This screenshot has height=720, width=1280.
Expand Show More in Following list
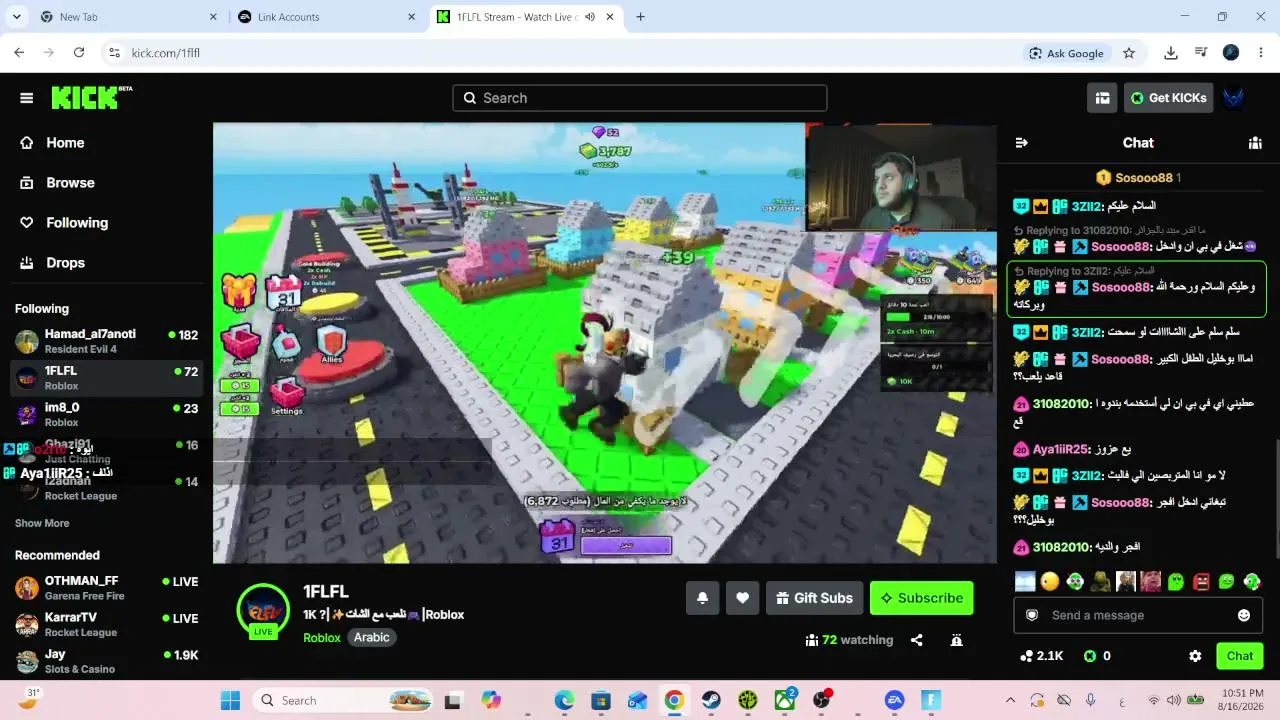42,523
